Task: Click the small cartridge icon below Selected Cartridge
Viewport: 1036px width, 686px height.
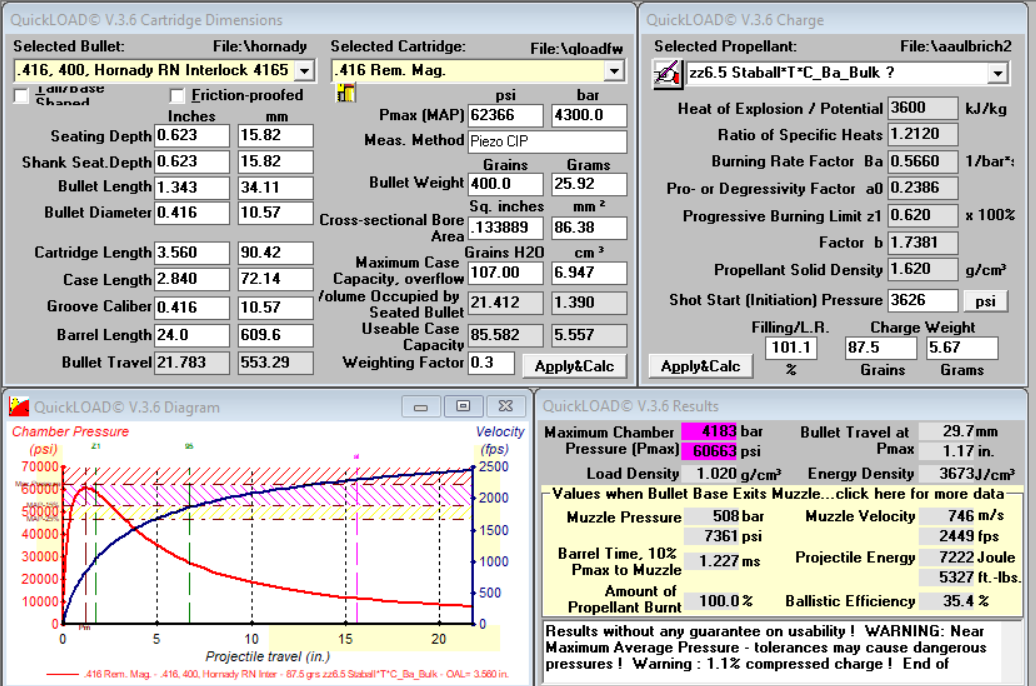Action: point(347,93)
